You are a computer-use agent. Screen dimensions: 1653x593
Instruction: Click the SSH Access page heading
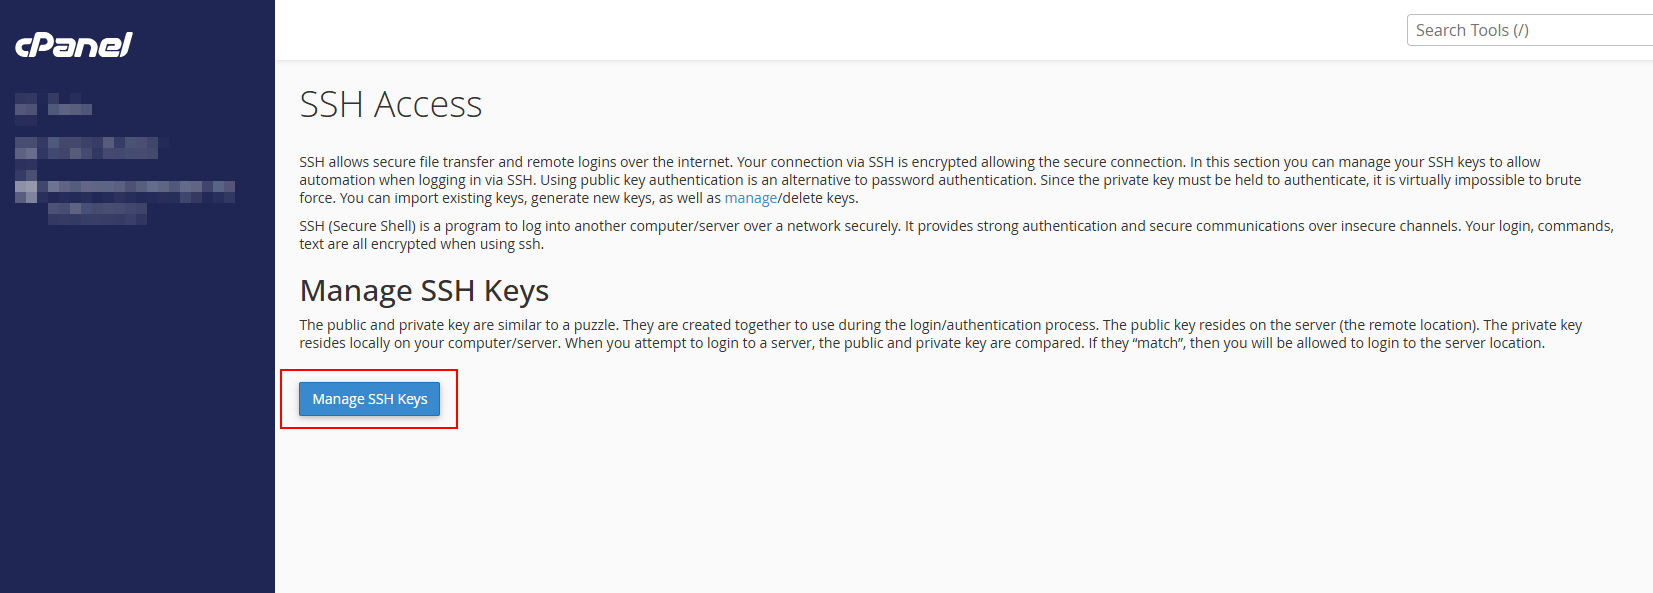391,104
